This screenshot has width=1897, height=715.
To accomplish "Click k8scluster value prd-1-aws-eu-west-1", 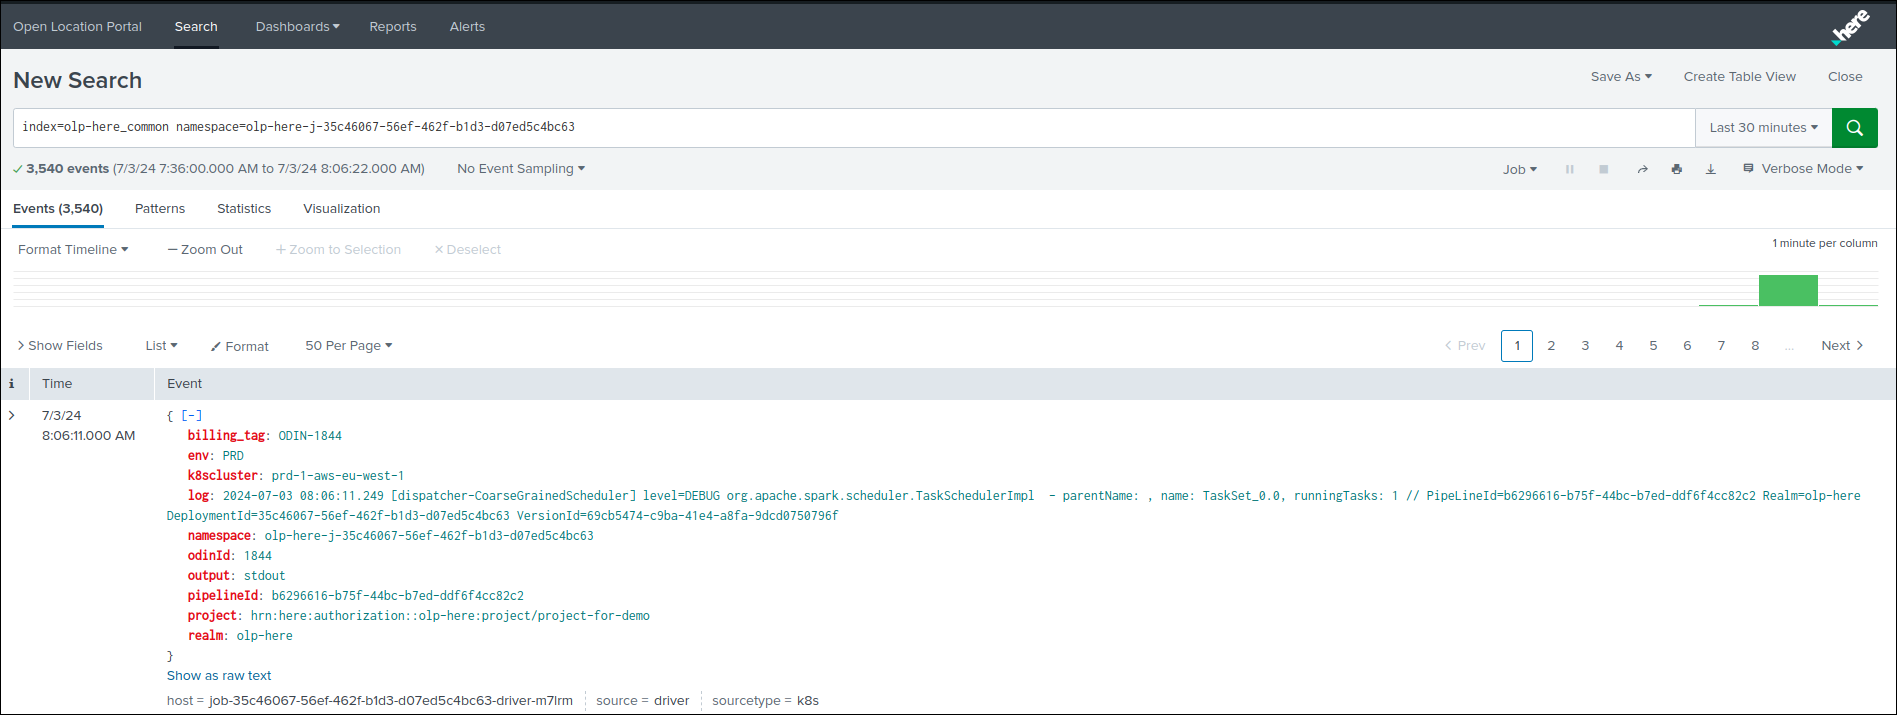I will 338,476.
